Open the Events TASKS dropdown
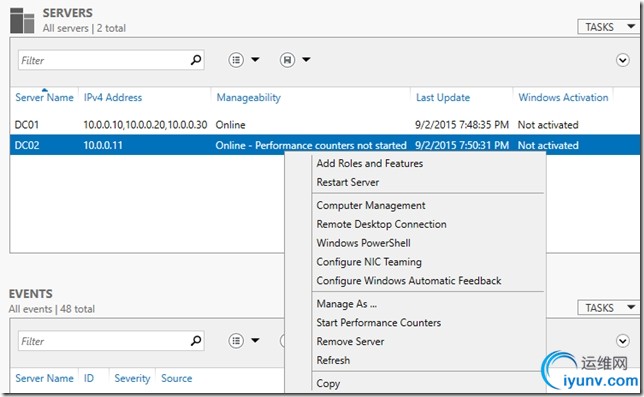 608,308
